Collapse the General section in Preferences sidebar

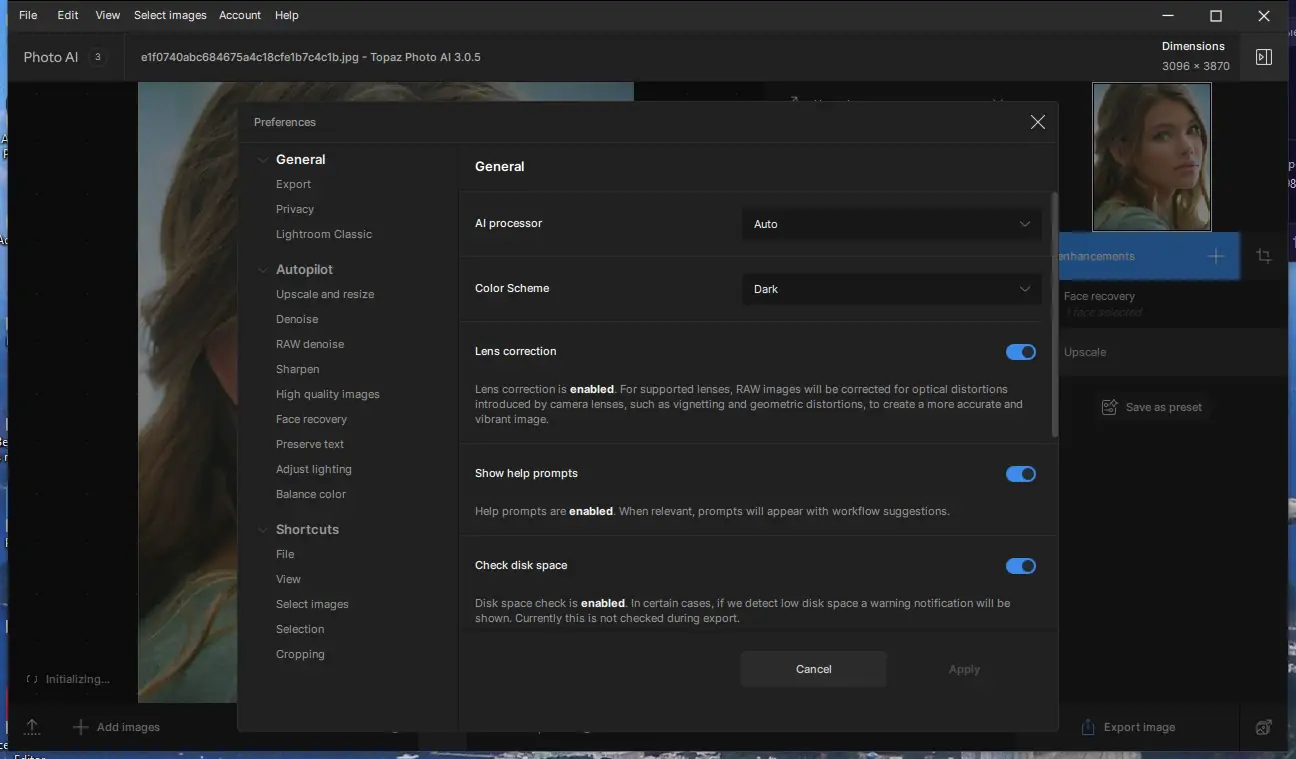coord(263,160)
